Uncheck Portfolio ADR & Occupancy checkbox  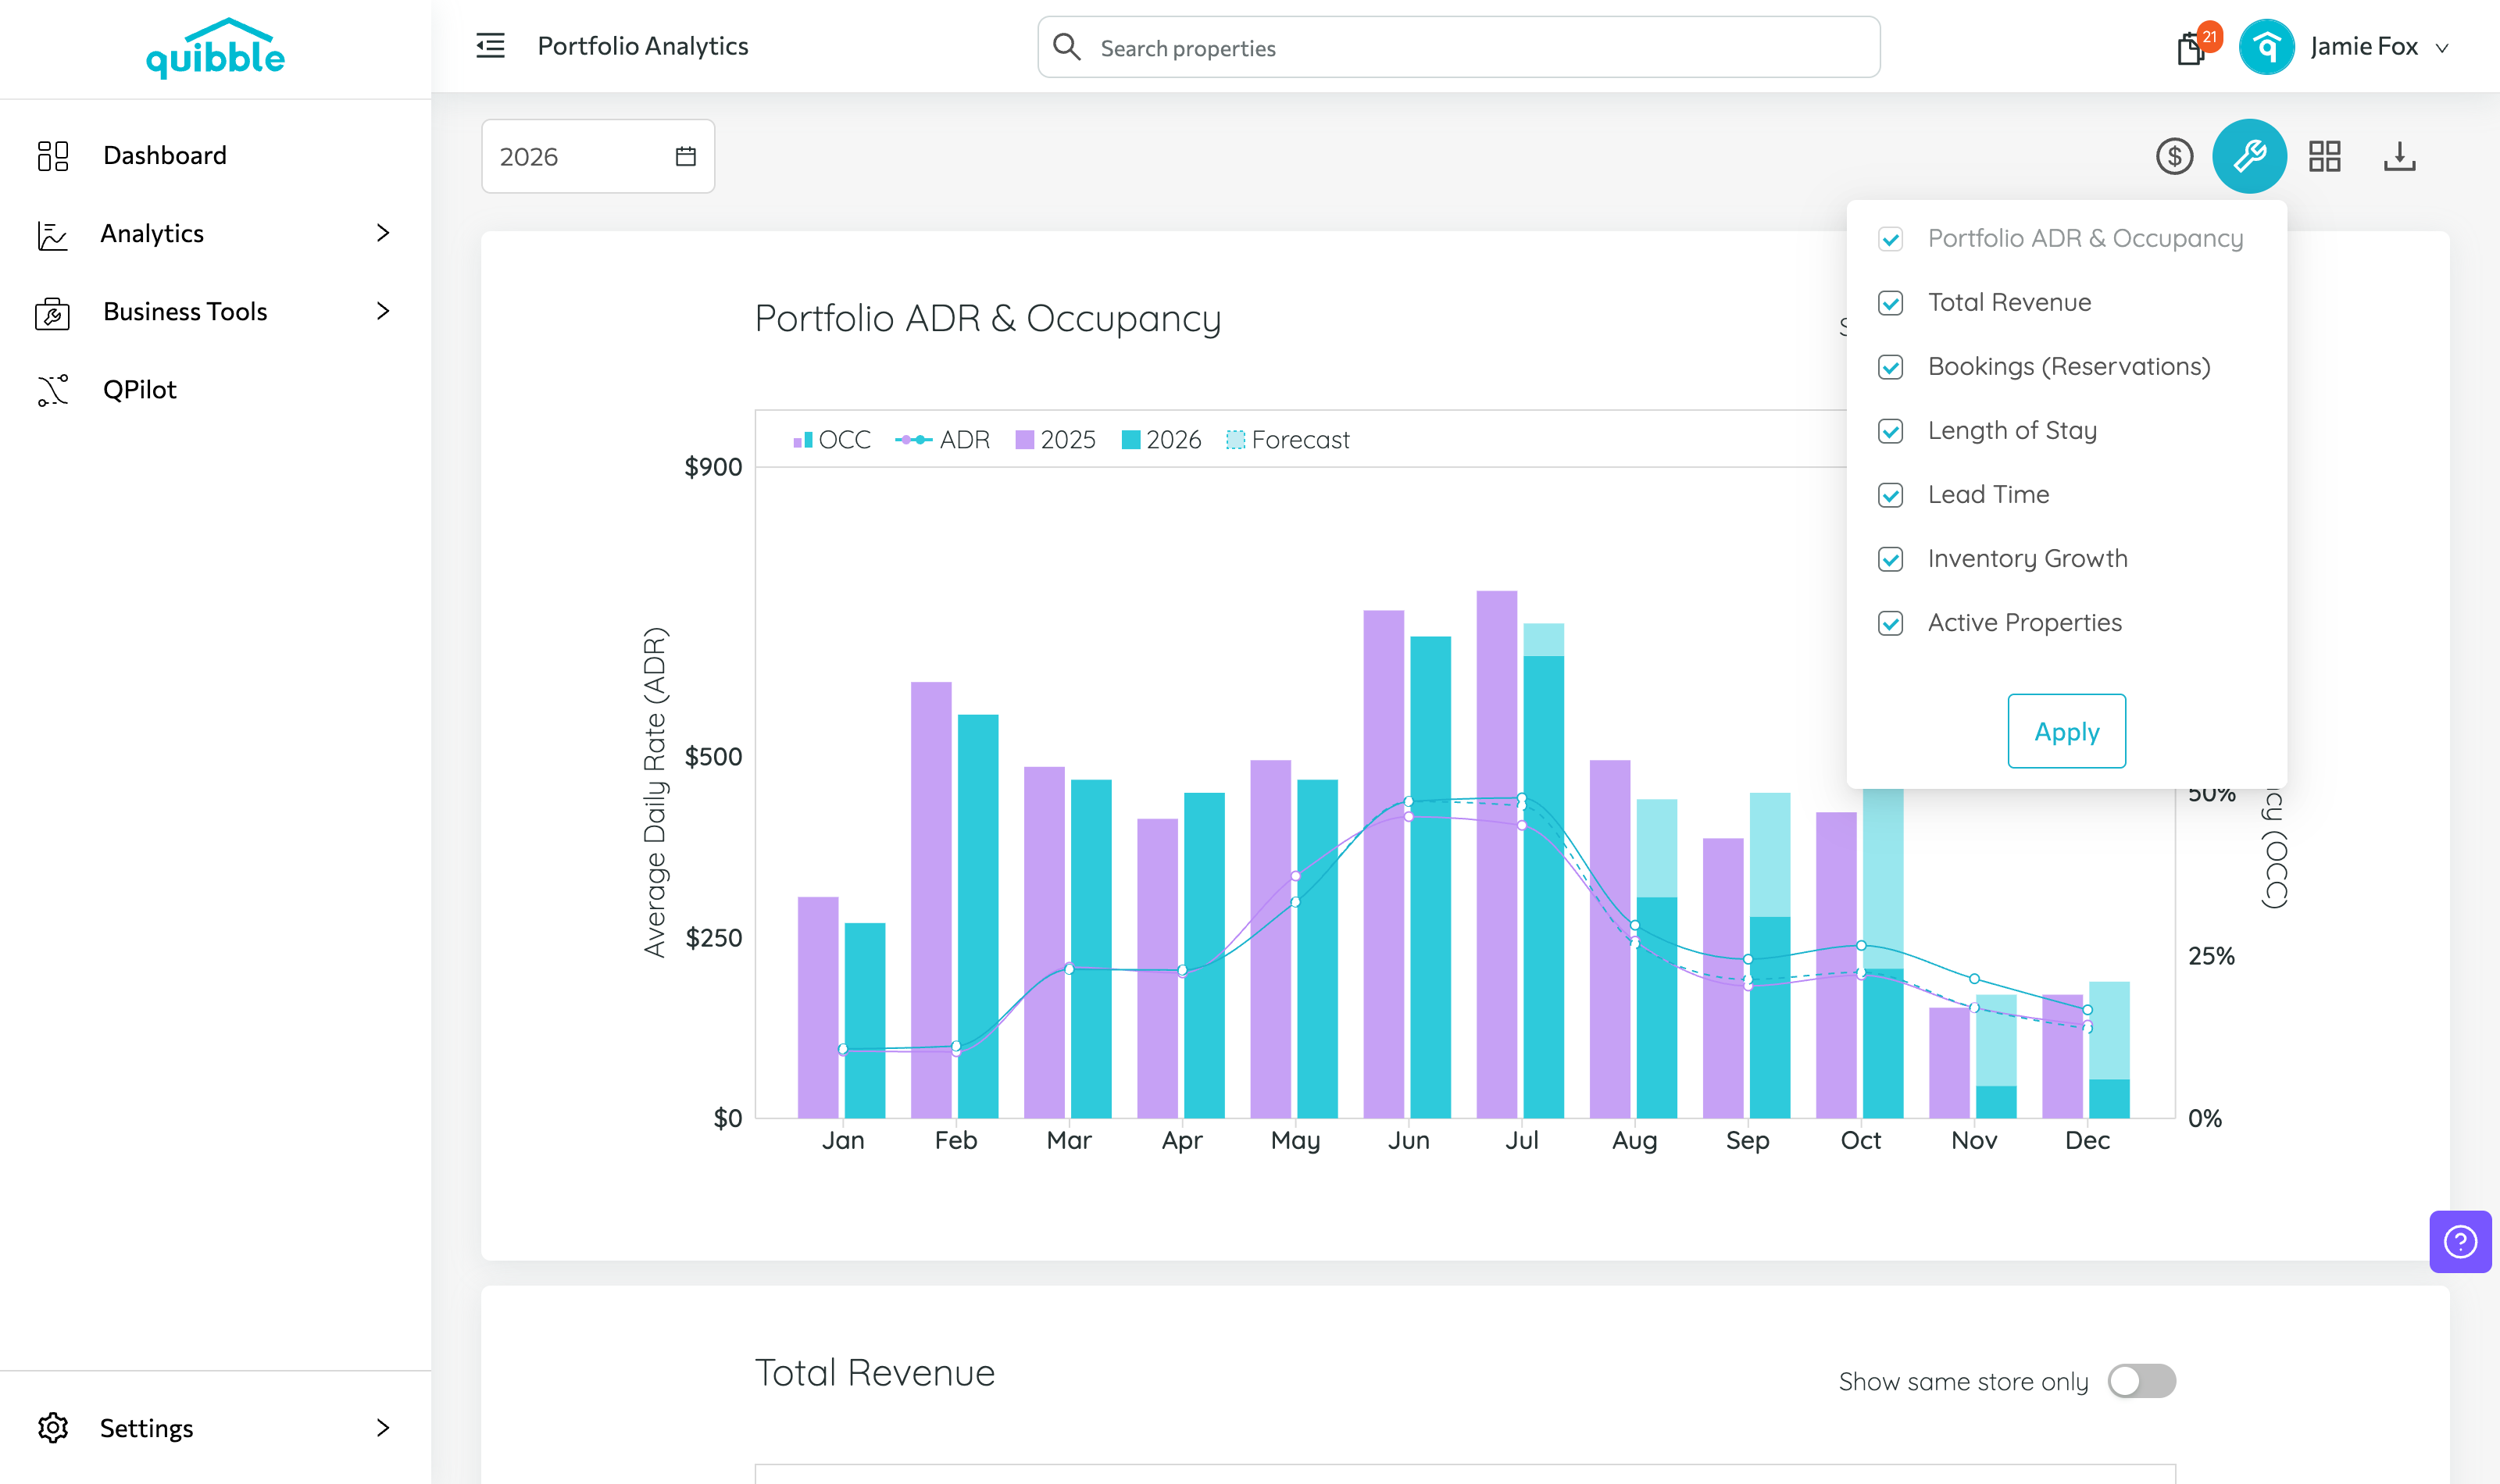click(1890, 239)
